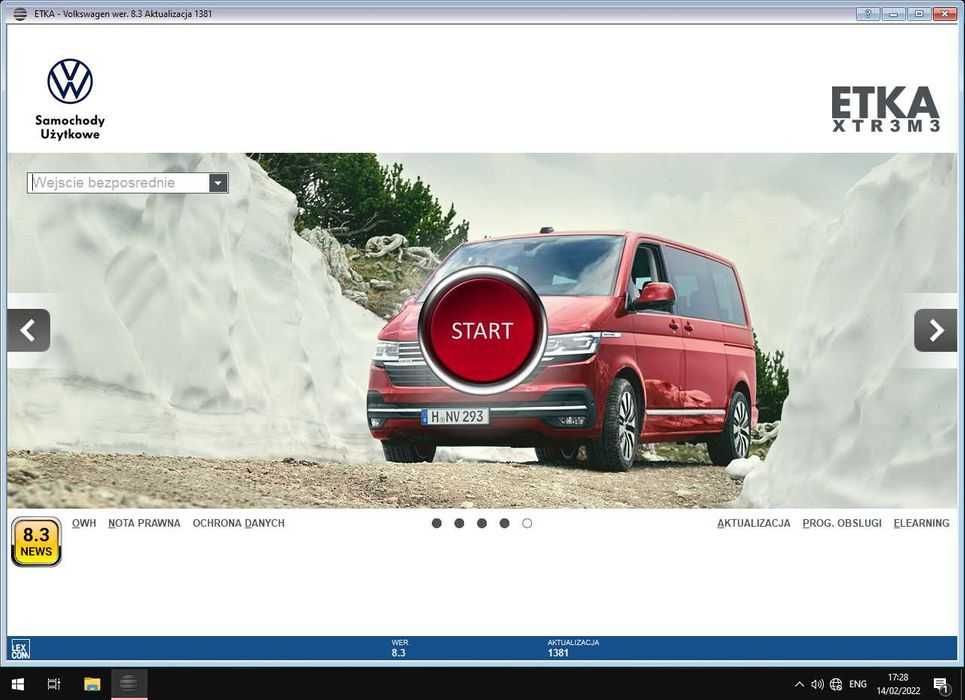Click the Volkswagen logo
Viewport: 965px width, 700px height.
coord(70,81)
